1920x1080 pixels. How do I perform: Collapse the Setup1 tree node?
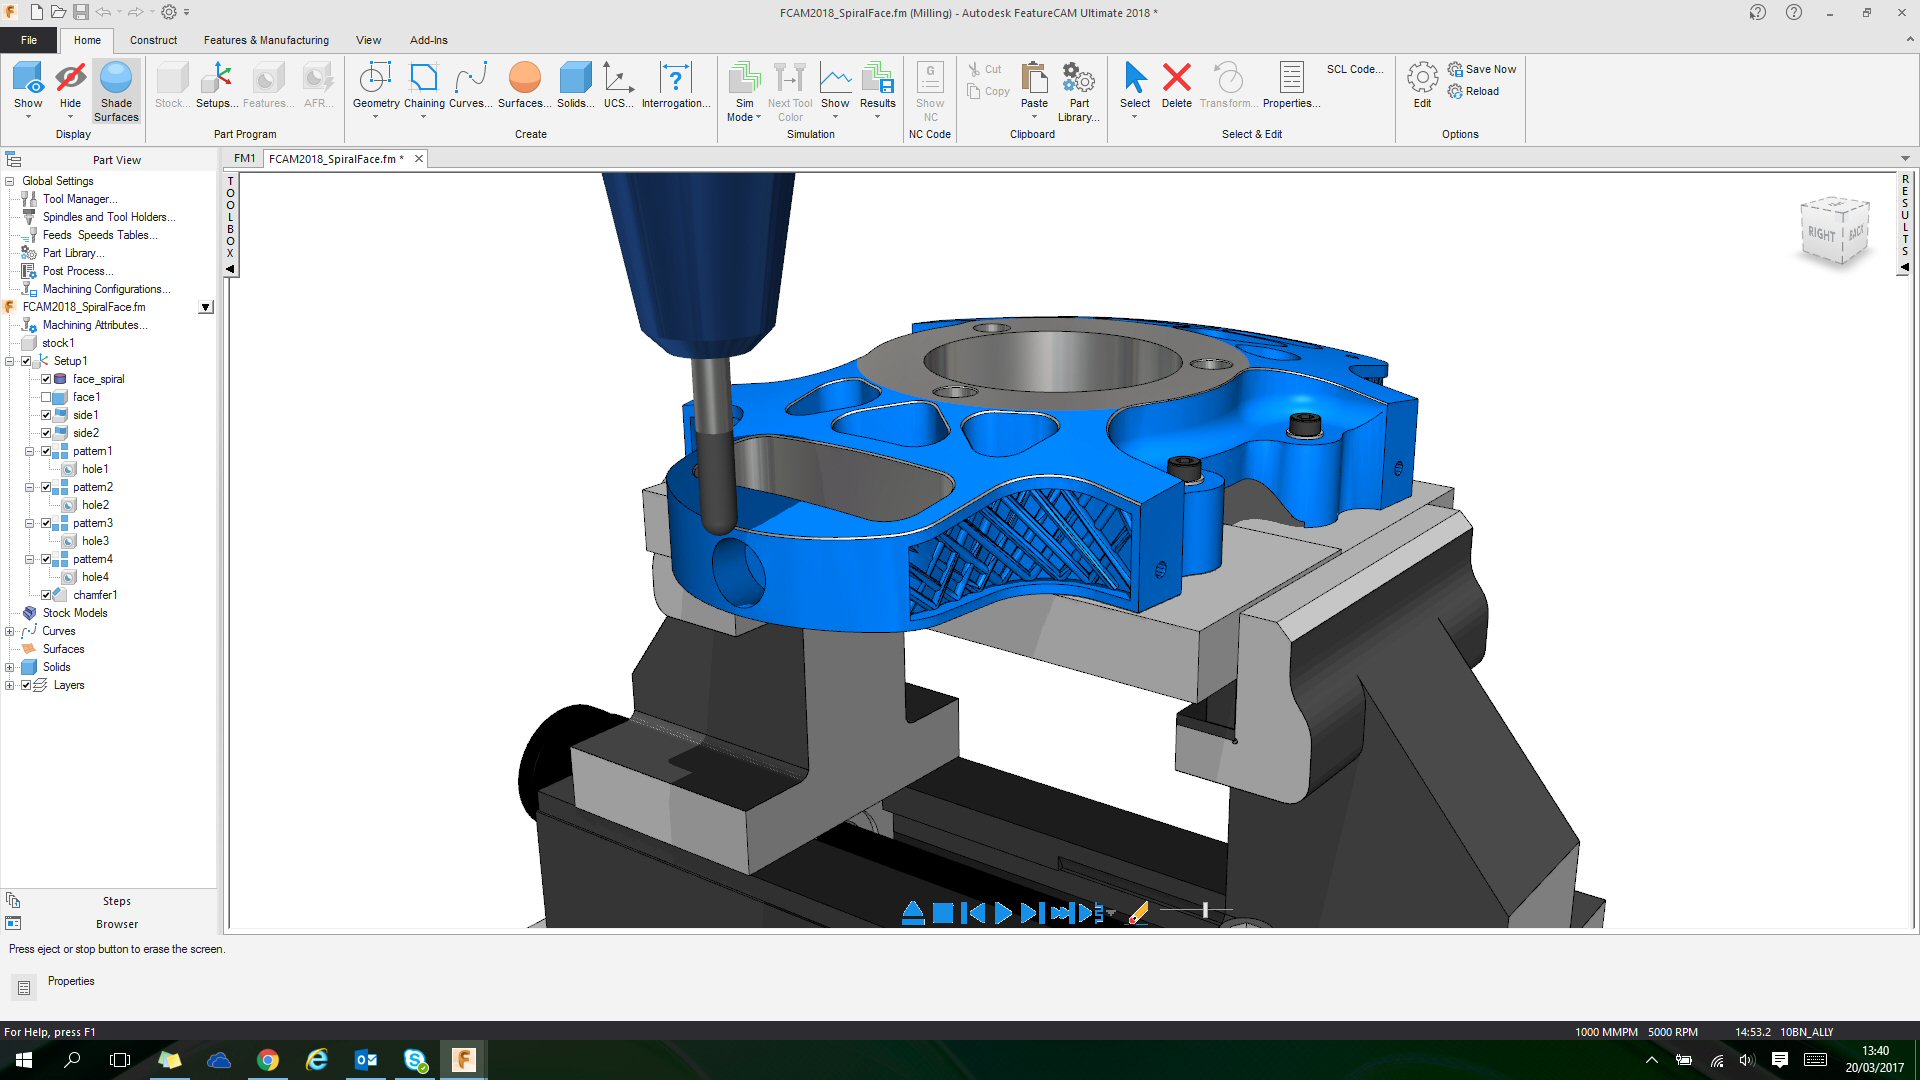(x=10, y=361)
